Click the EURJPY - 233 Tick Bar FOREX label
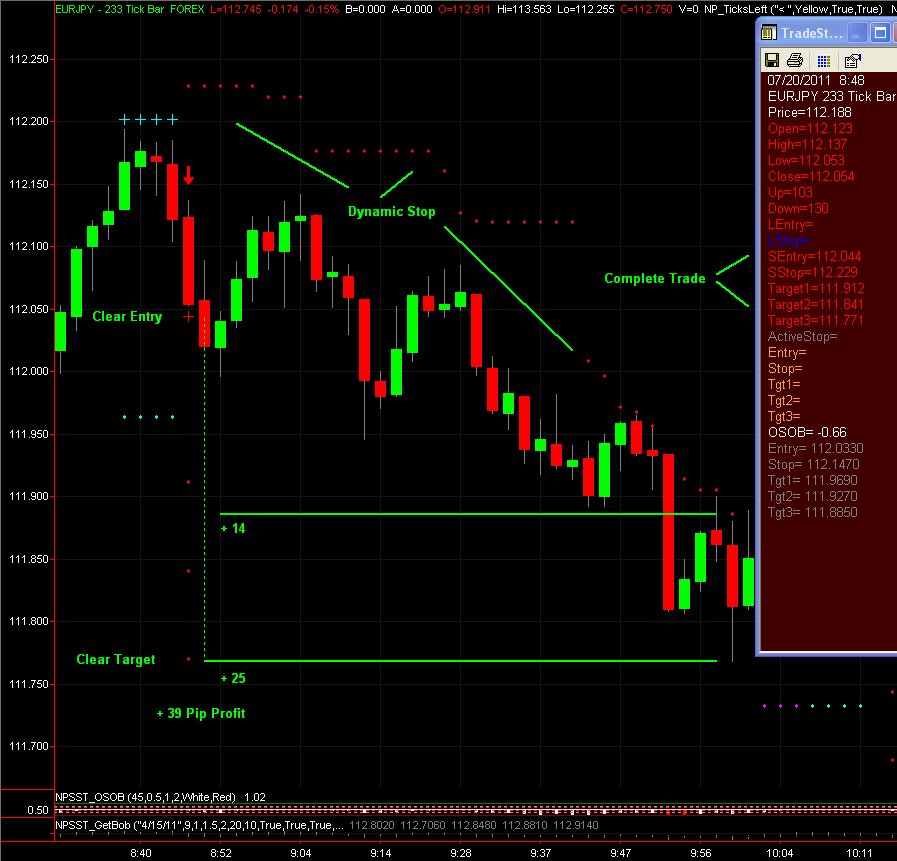The height and width of the screenshot is (861, 897). (130, 9)
